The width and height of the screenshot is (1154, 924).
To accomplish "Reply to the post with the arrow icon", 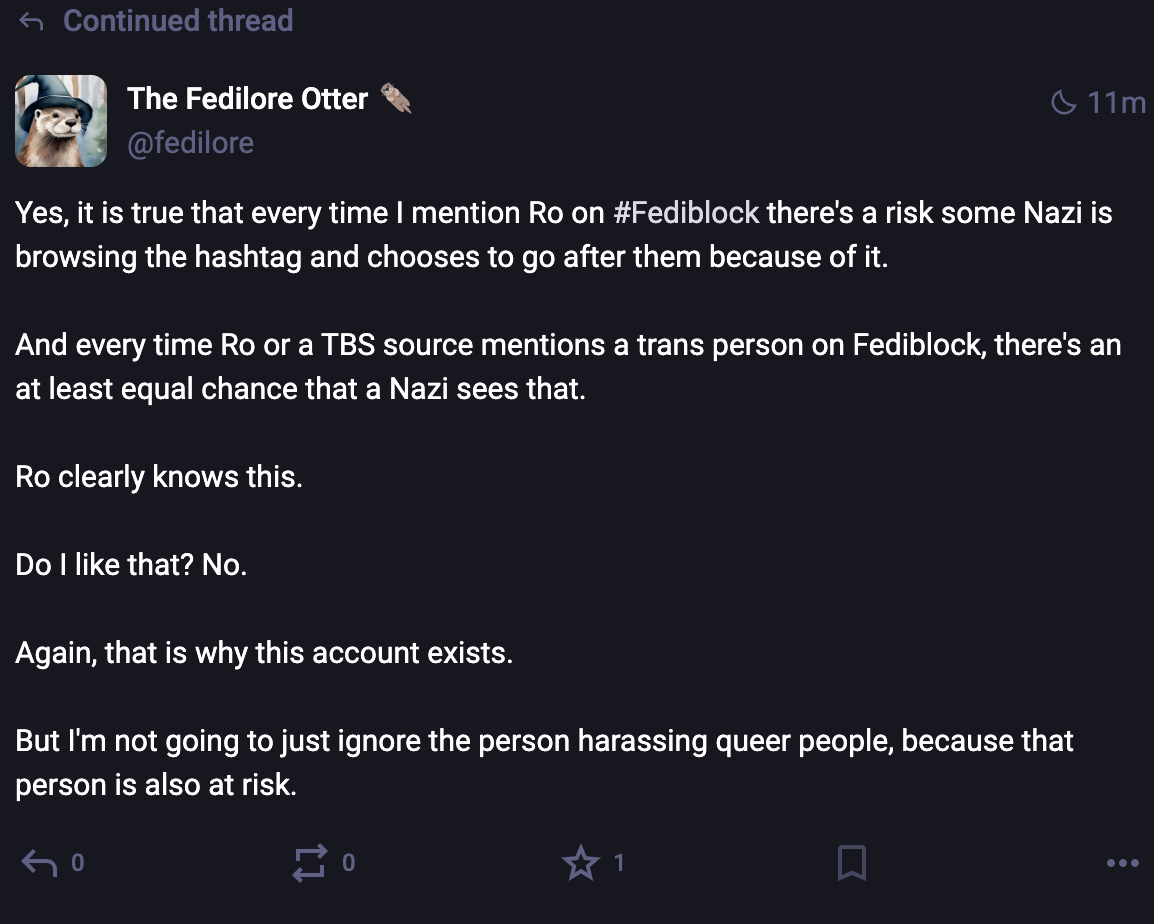I will click(x=38, y=862).
